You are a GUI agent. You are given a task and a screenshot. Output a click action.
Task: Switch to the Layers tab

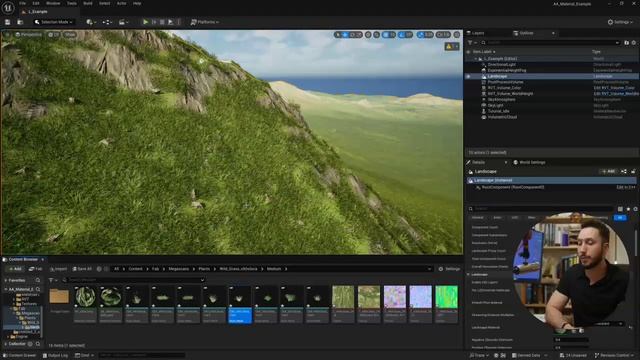[x=476, y=33]
